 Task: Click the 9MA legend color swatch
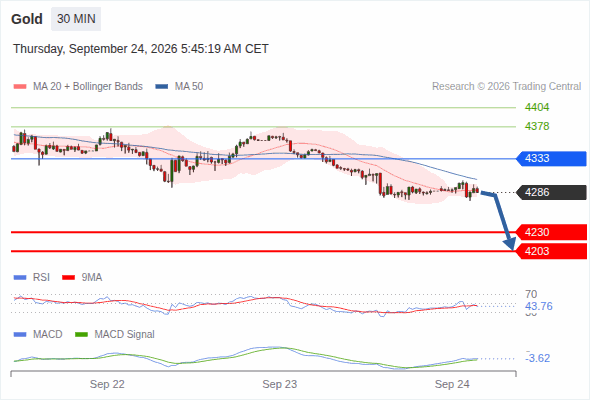[x=68, y=278]
